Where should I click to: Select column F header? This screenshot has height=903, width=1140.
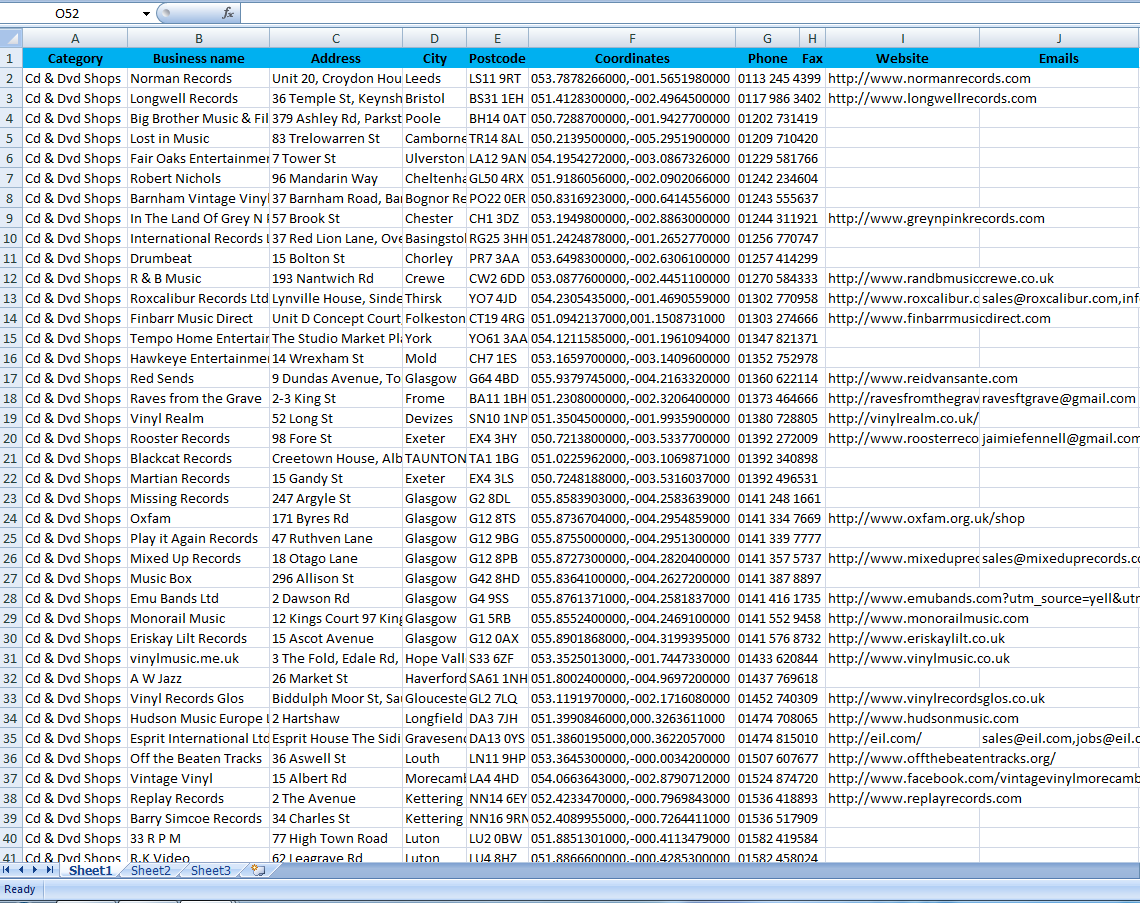click(x=632, y=38)
